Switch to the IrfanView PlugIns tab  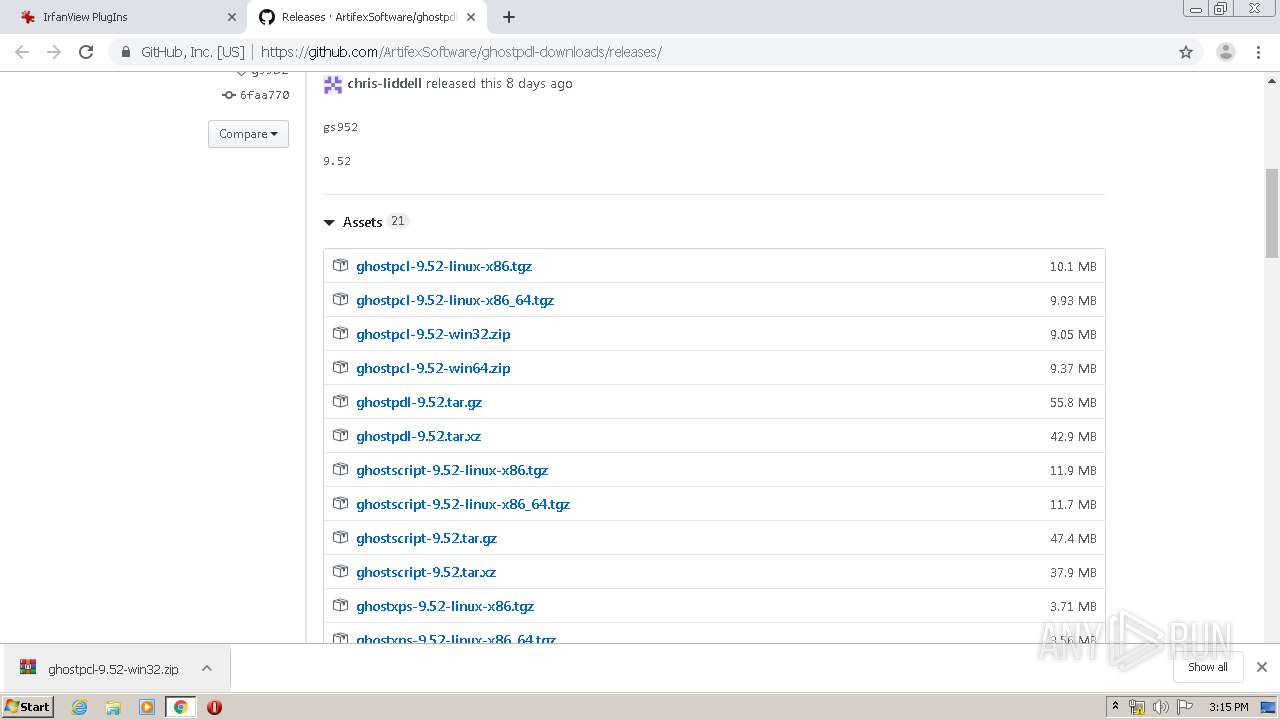pos(125,17)
